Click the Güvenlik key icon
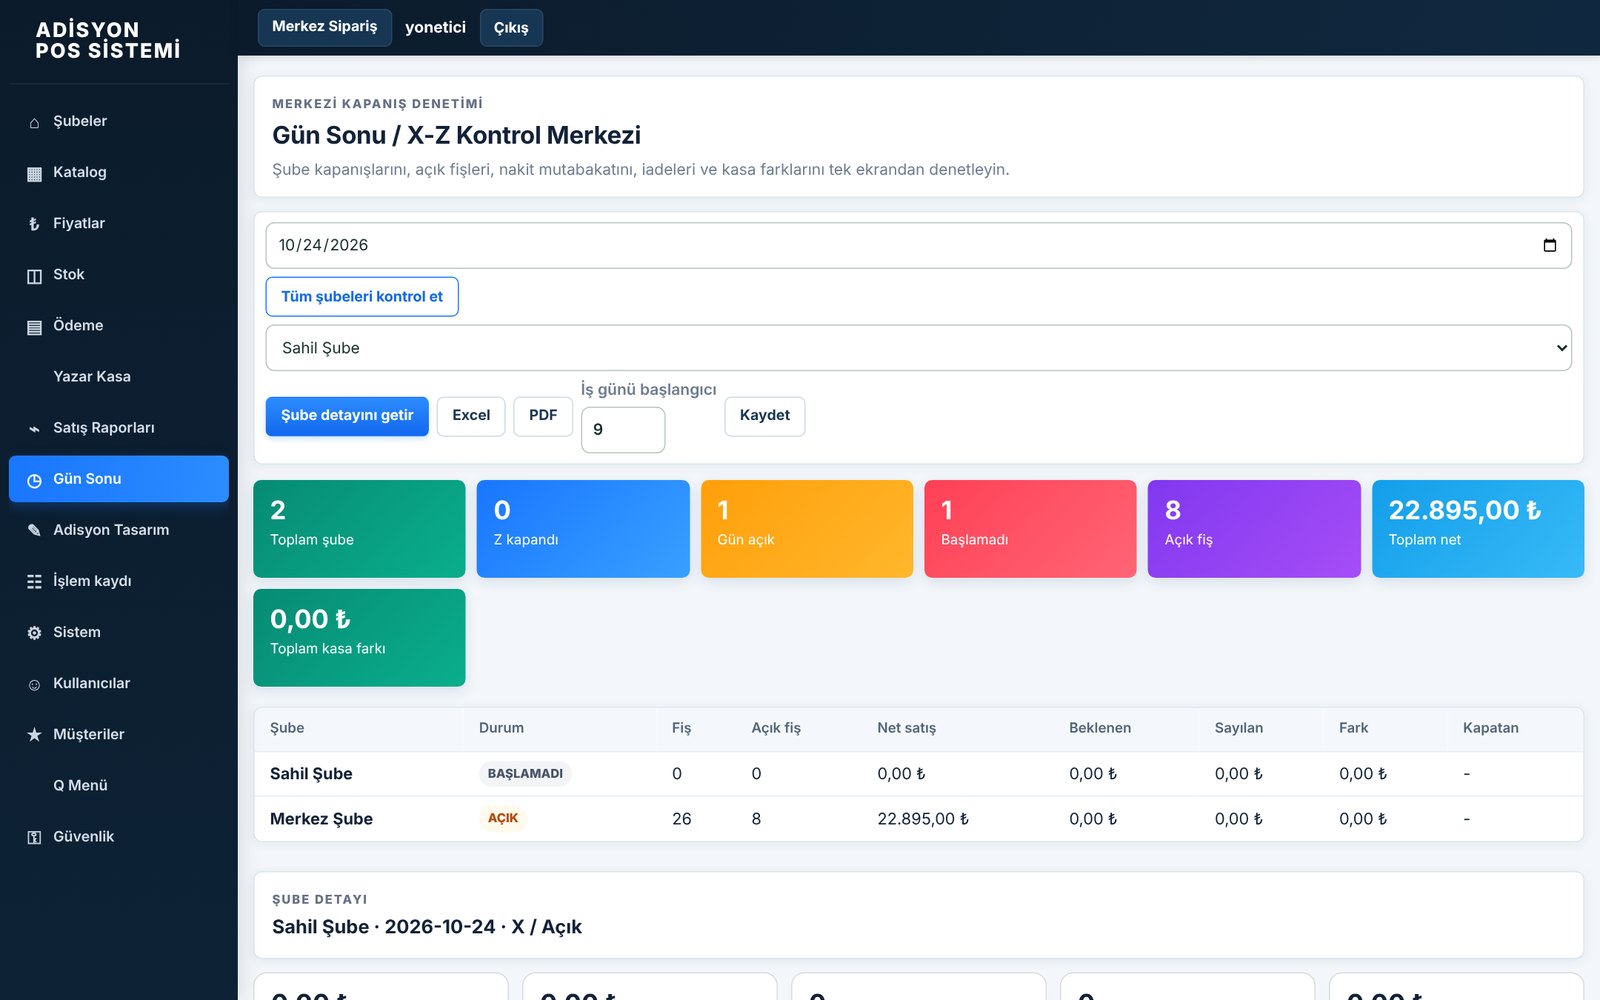This screenshot has height=1000, width=1600. coord(34,837)
